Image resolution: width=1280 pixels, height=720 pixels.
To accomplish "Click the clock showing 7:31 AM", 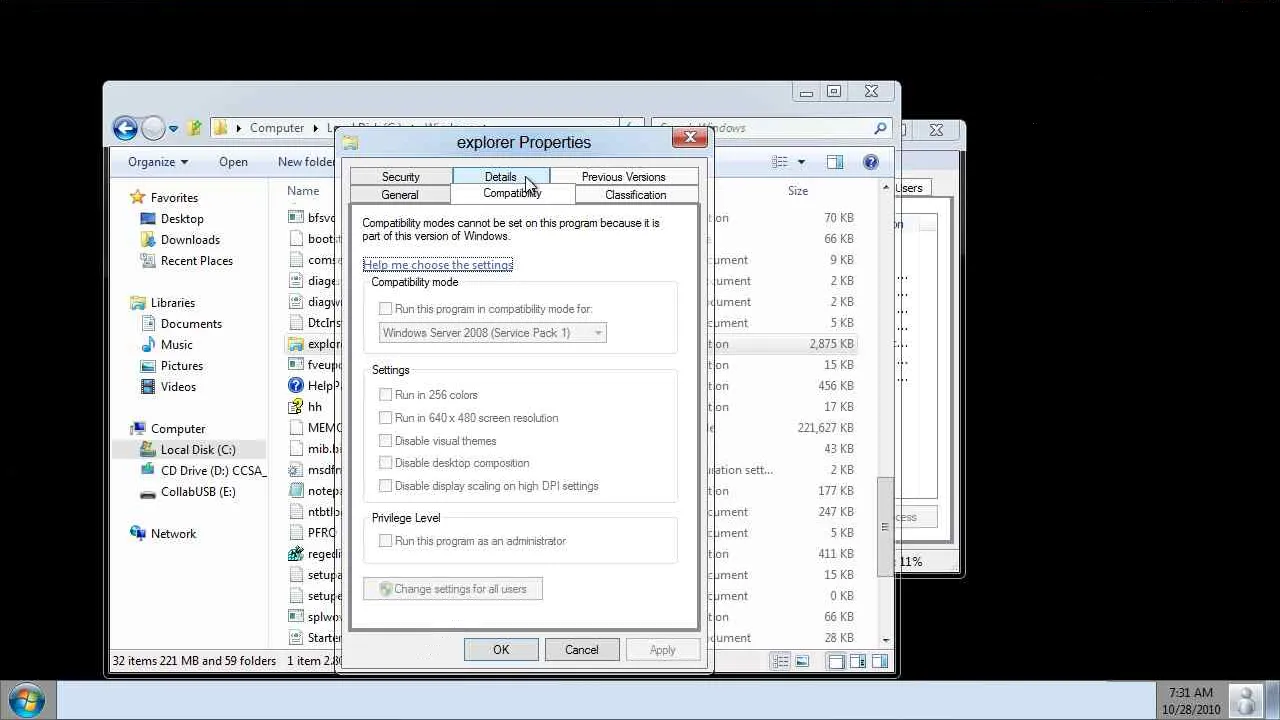I will [x=1189, y=692].
